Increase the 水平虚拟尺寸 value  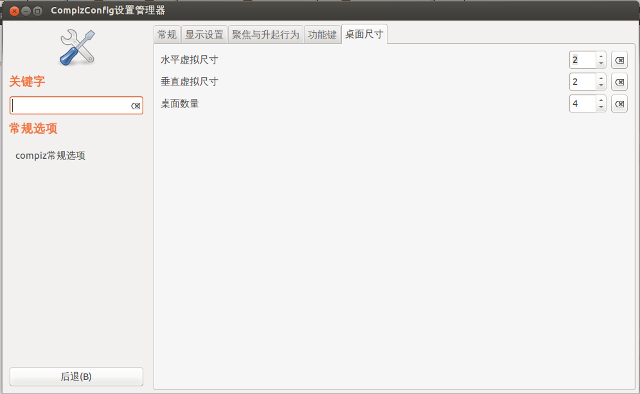(x=601, y=57)
